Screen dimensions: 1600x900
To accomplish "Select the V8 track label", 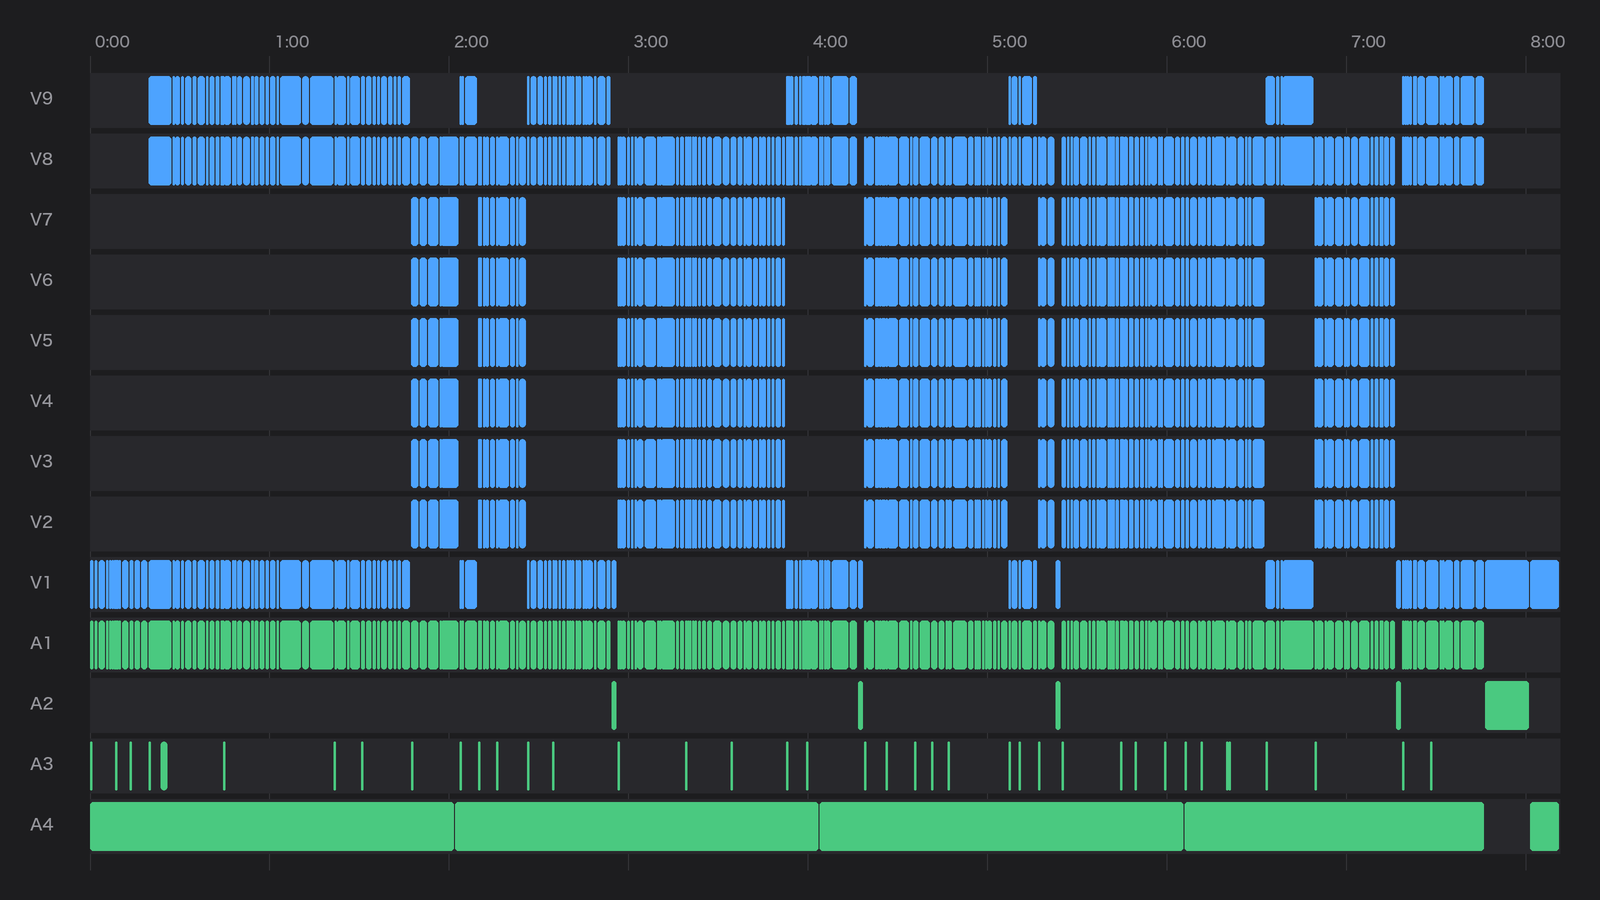I will coord(41,159).
